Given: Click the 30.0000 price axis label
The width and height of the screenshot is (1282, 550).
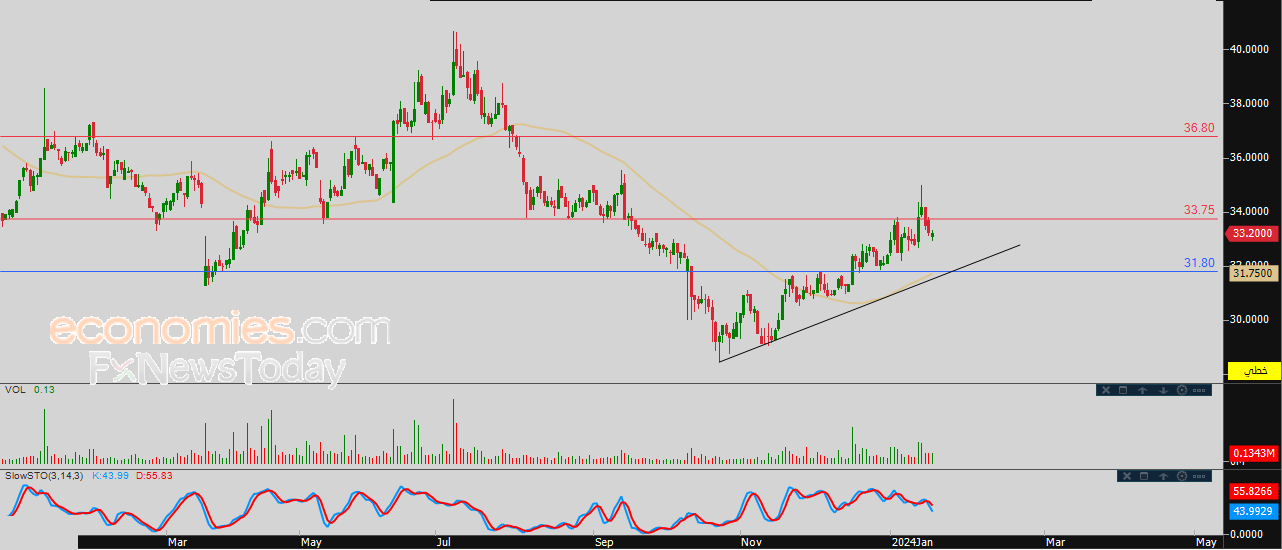Looking at the screenshot, I should [1250, 320].
